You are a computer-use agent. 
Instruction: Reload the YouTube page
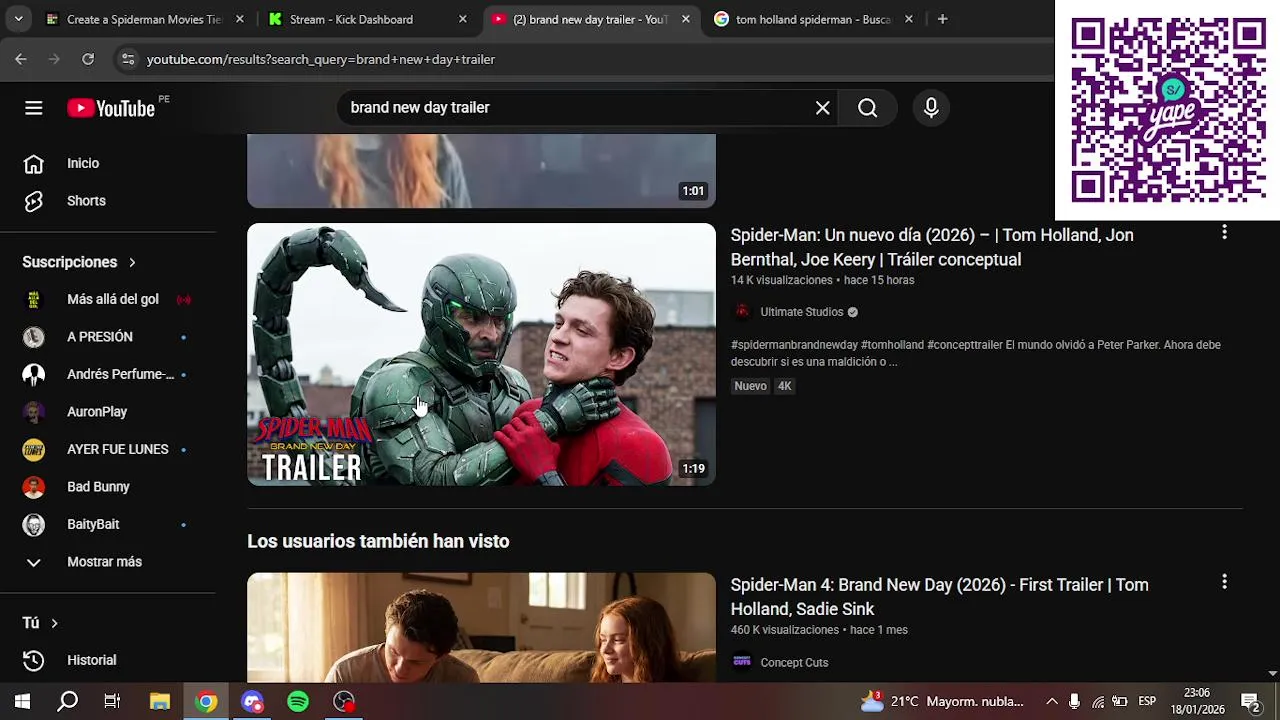point(88,59)
